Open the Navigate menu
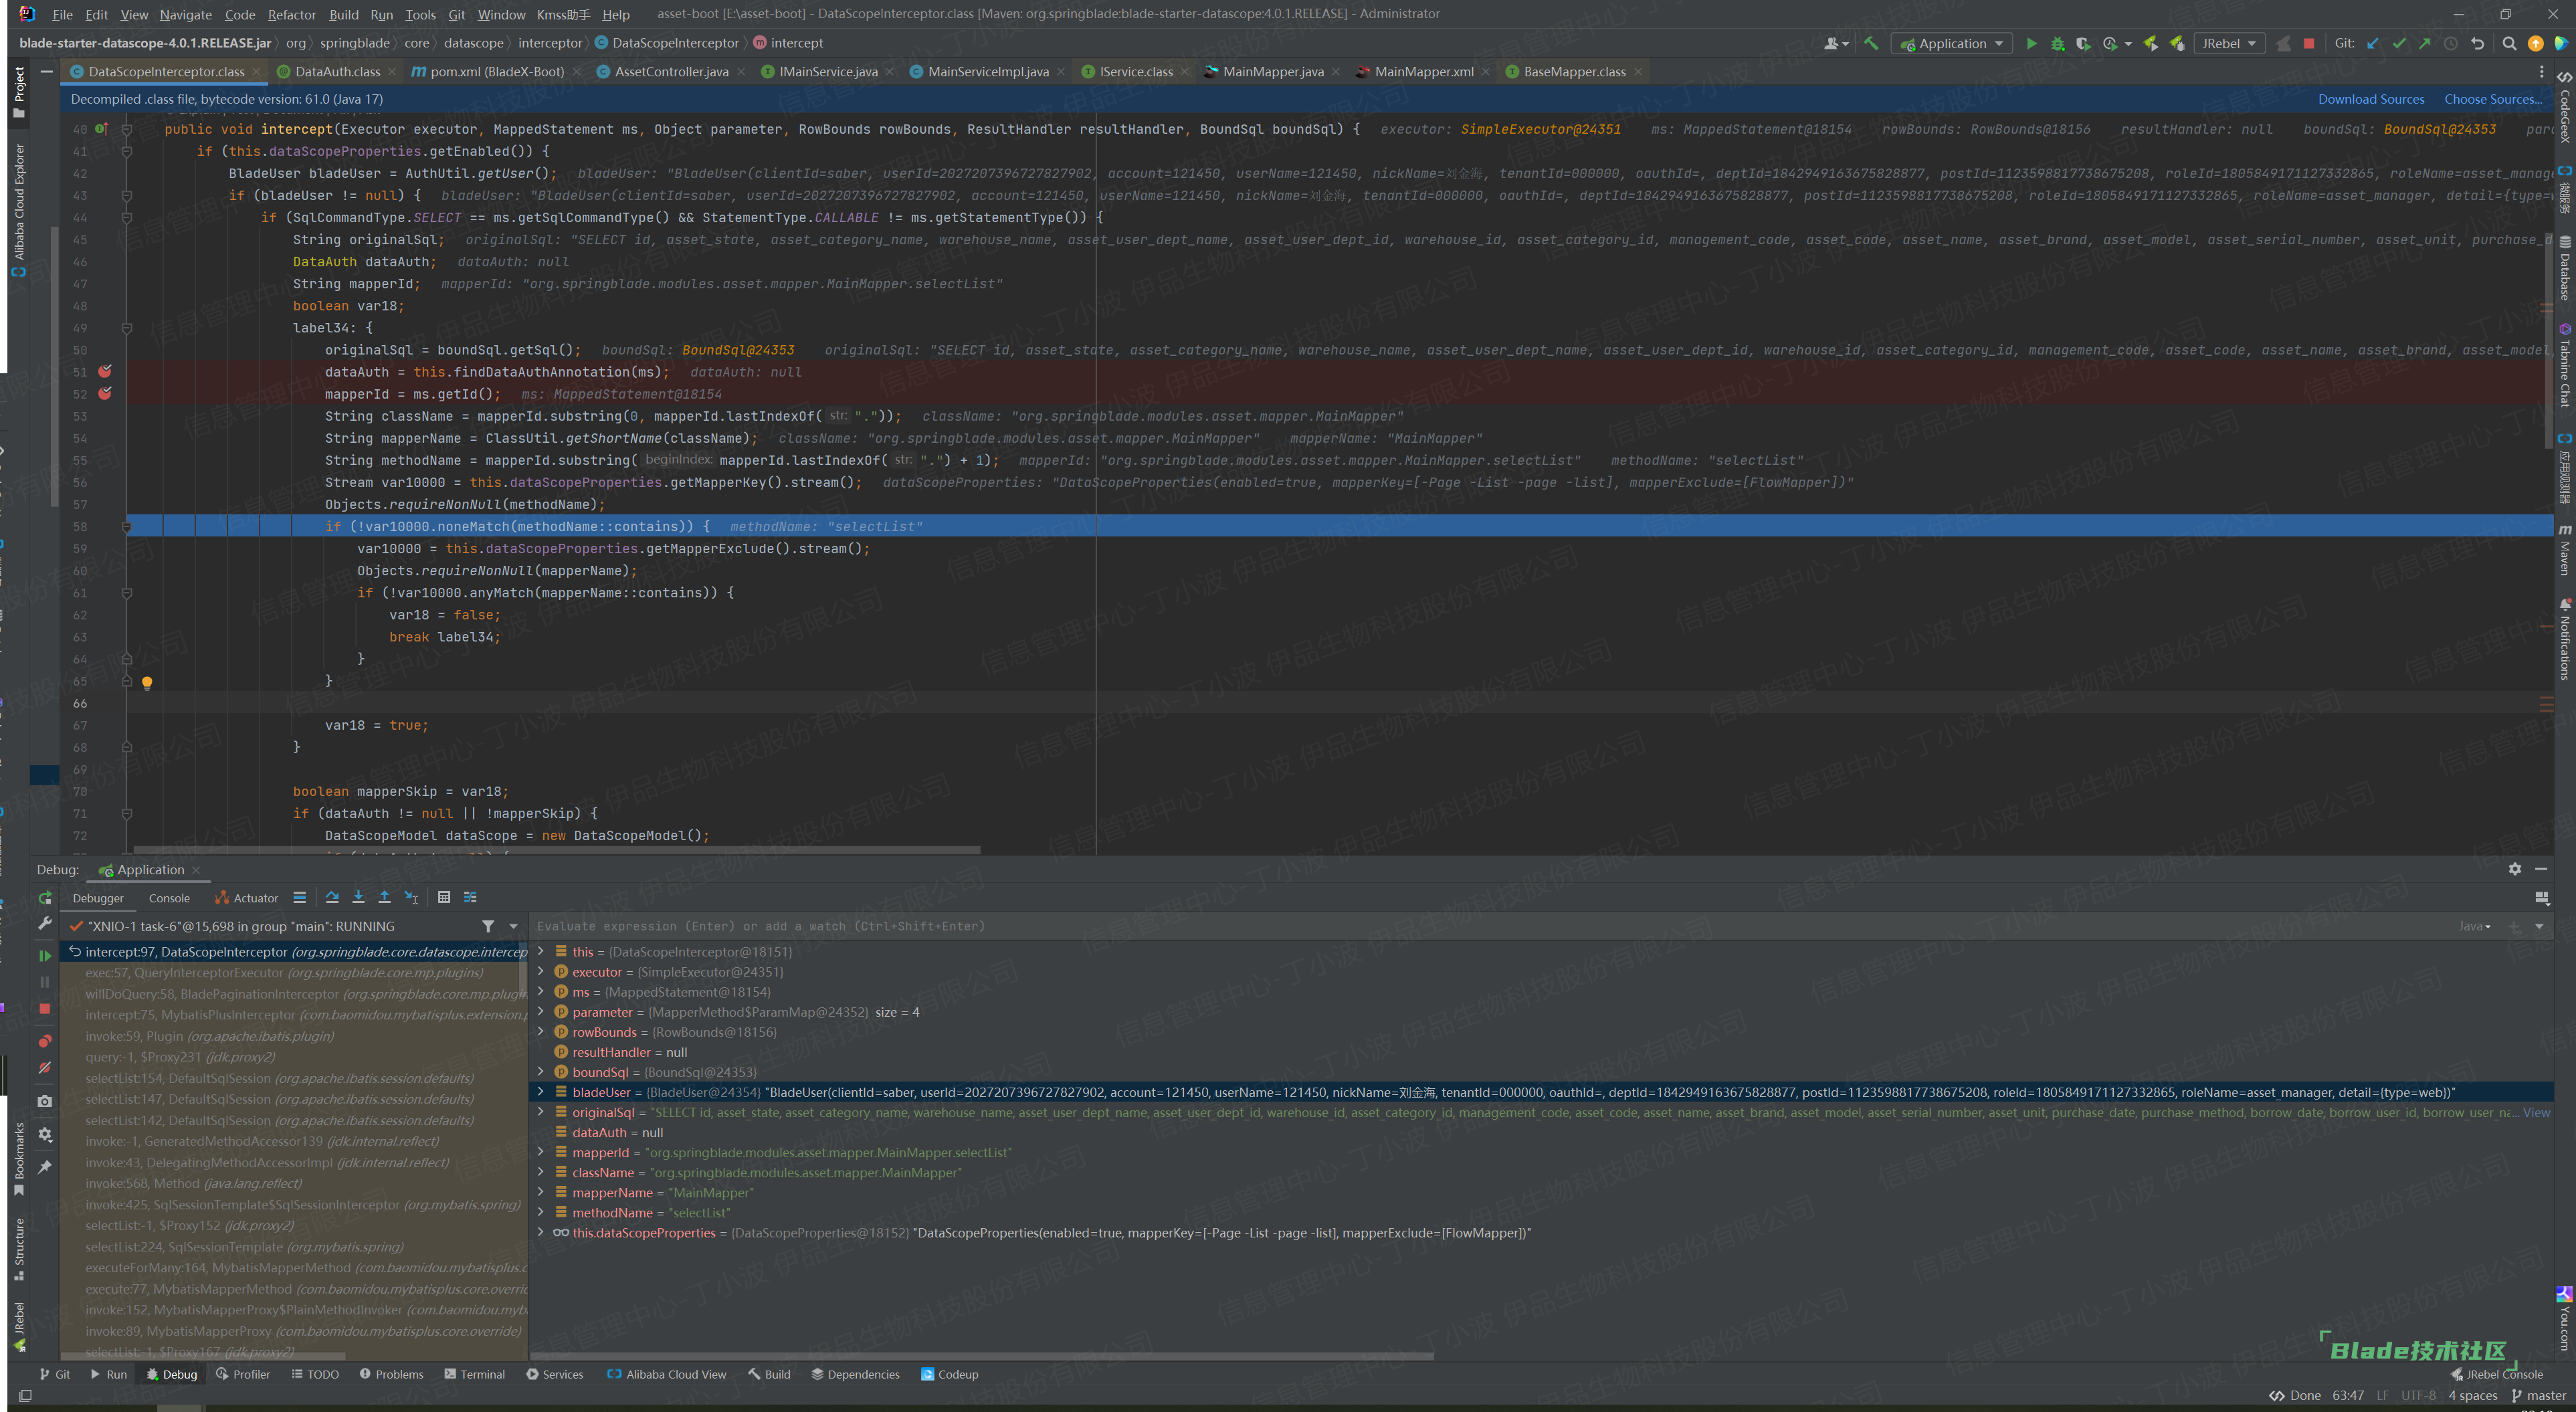The image size is (2576, 1412). tap(186, 14)
